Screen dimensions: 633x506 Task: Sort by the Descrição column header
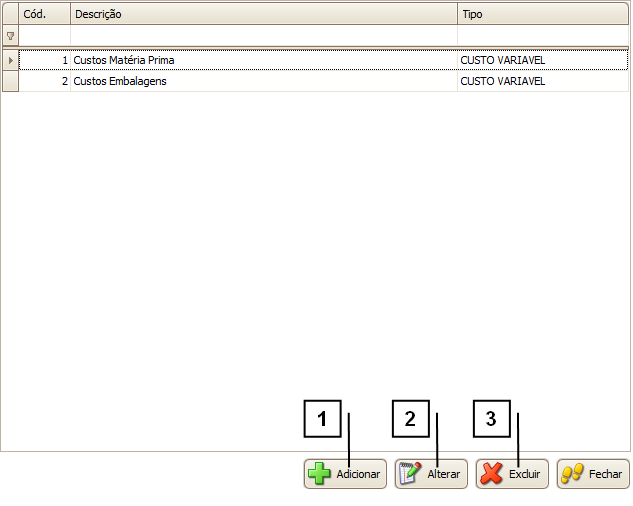tap(263, 15)
